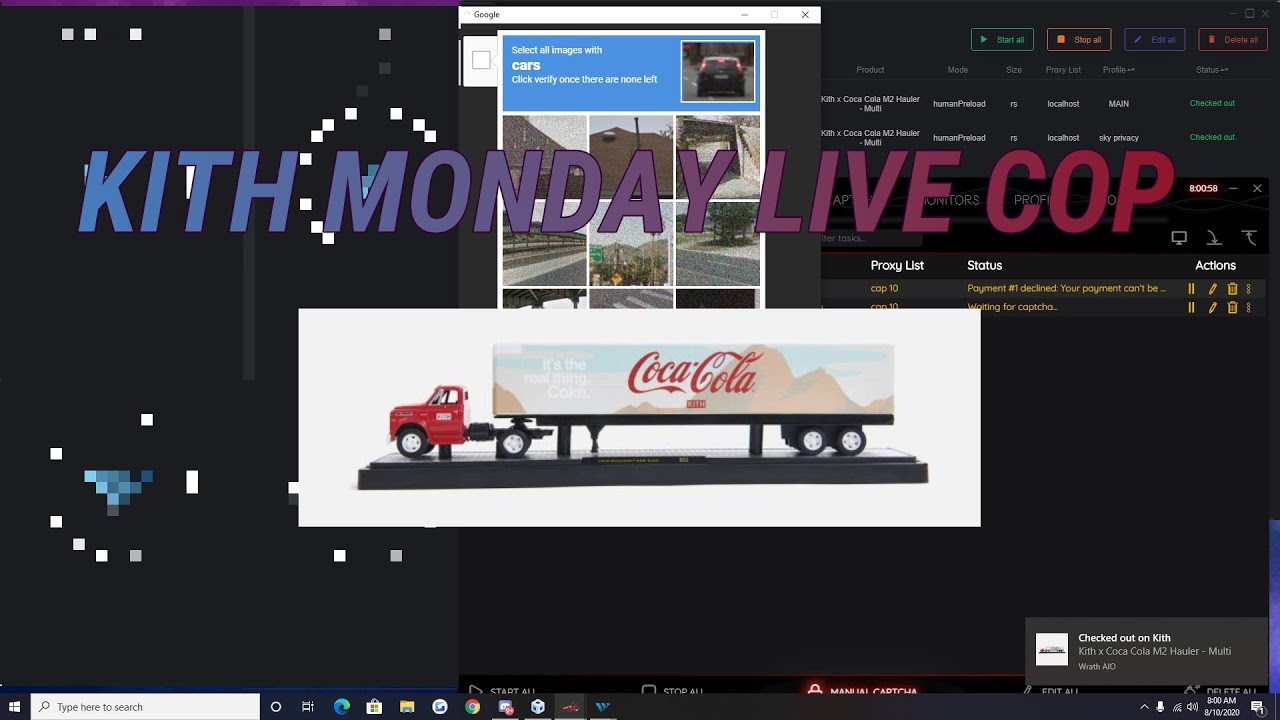Click Checked out status in sky privacy row
1280x720 pixels.
pos(1212,138)
